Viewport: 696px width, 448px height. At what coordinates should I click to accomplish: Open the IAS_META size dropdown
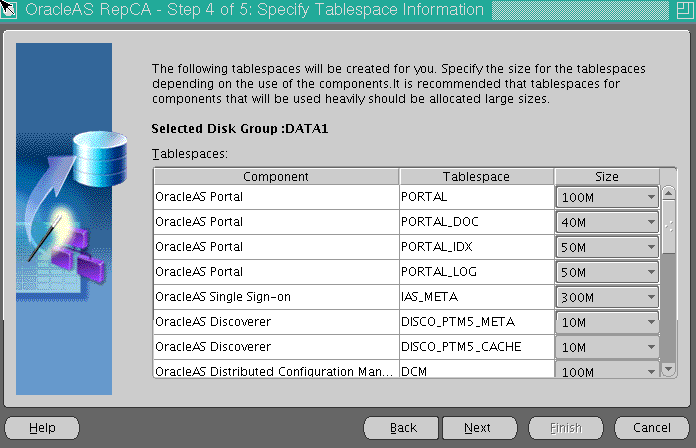(x=607, y=297)
